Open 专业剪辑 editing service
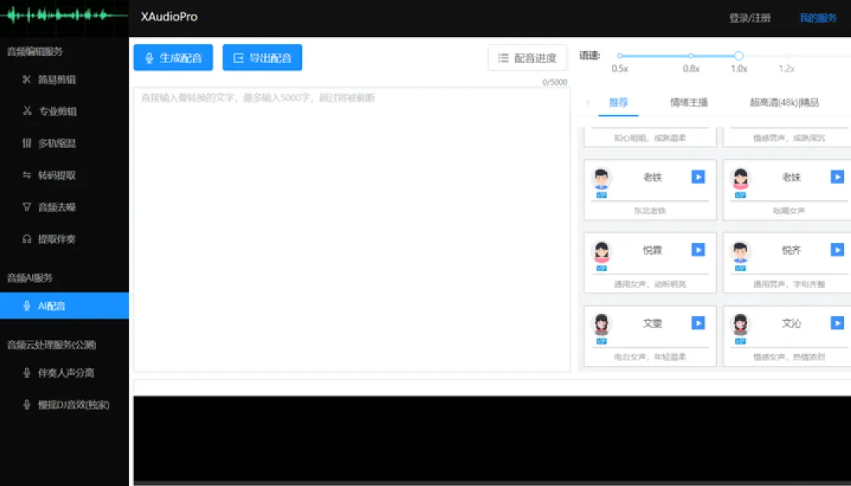Screen dimensions: 851x486 [56, 111]
